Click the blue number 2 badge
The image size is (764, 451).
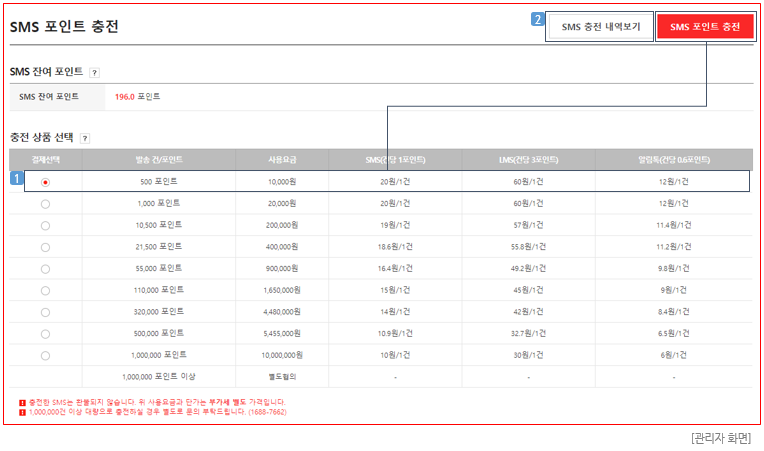pos(537,19)
